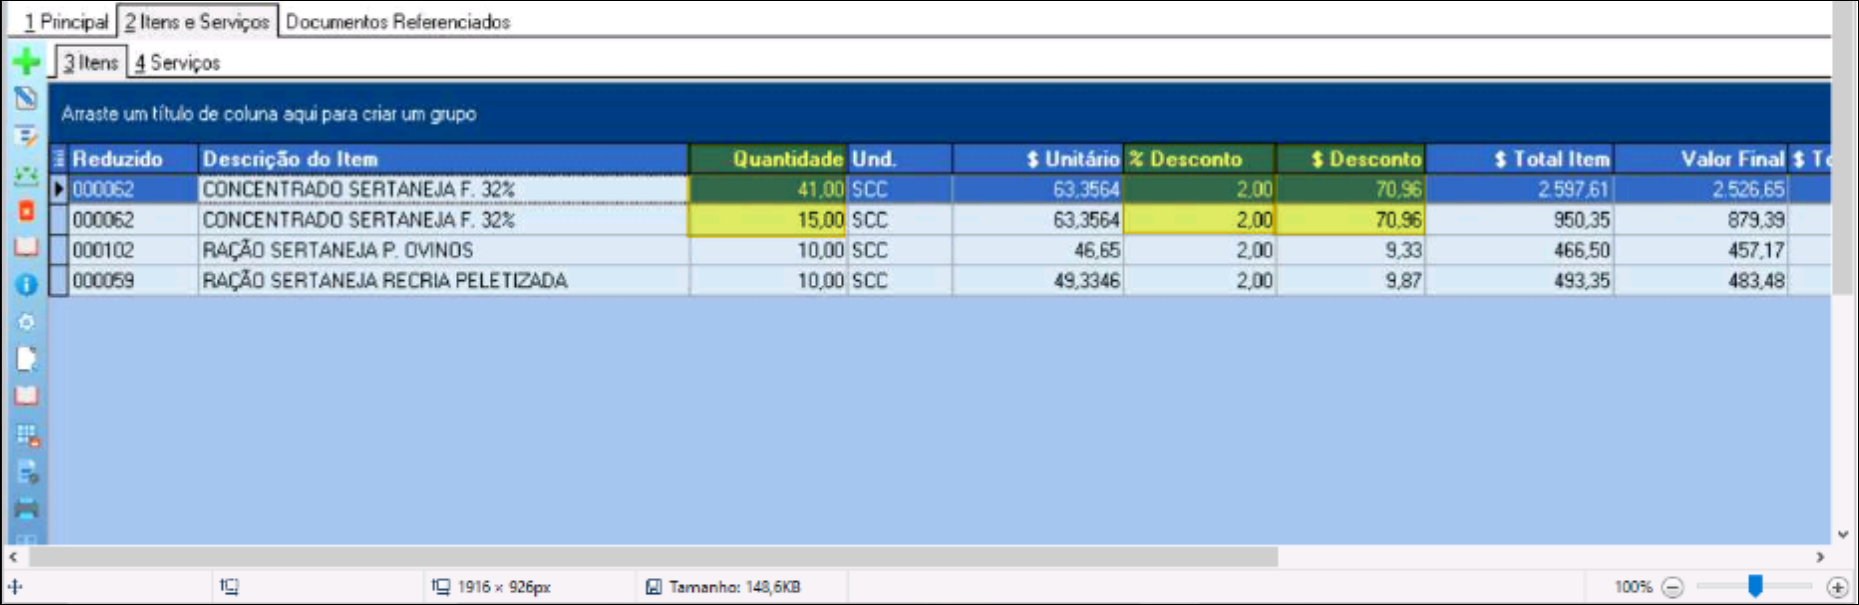Click the horizontal scrollbar thumb

653,556
